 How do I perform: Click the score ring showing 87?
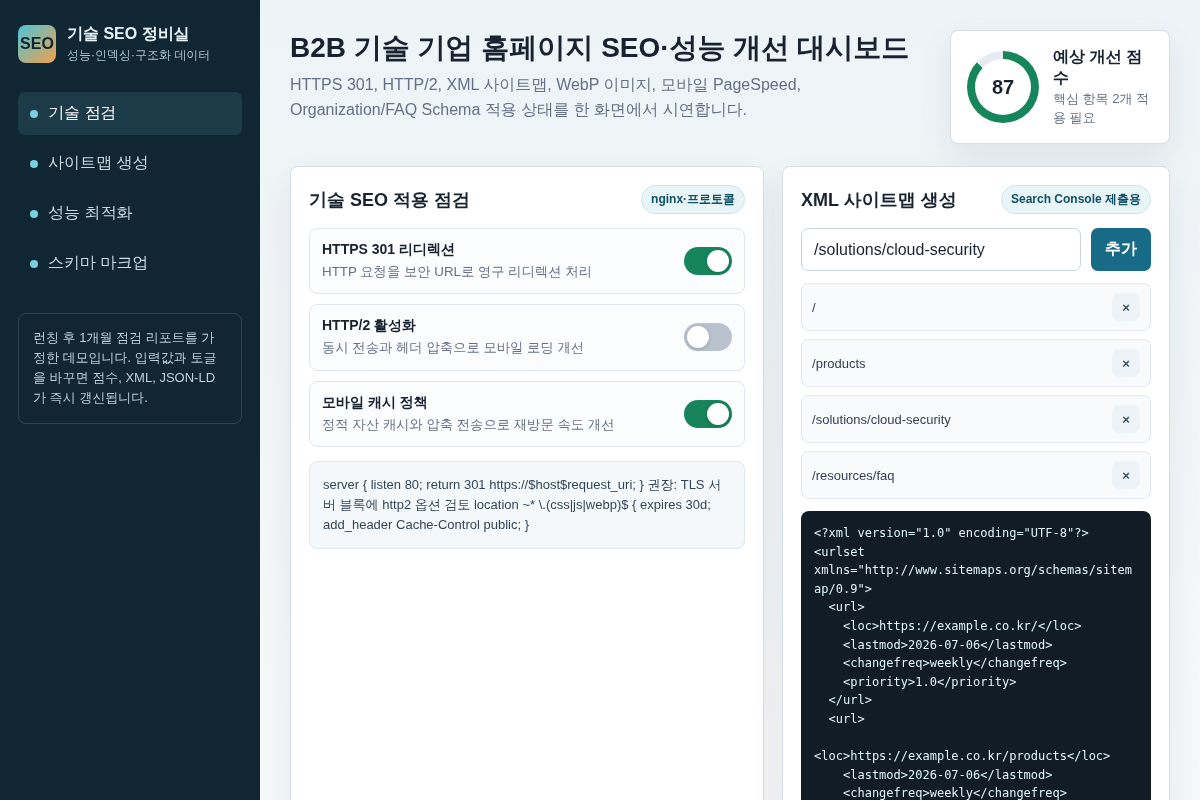pyautogui.click(x=1003, y=87)
